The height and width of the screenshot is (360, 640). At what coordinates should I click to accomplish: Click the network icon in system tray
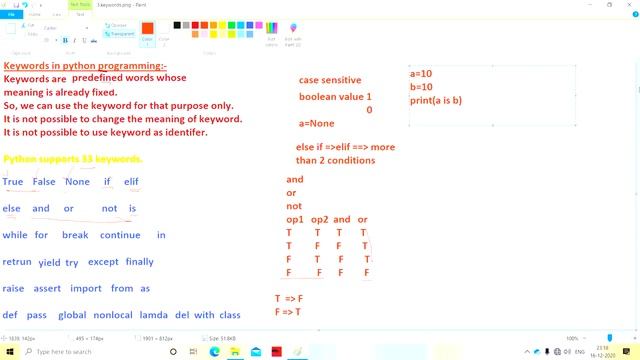(x=557, y=351)
